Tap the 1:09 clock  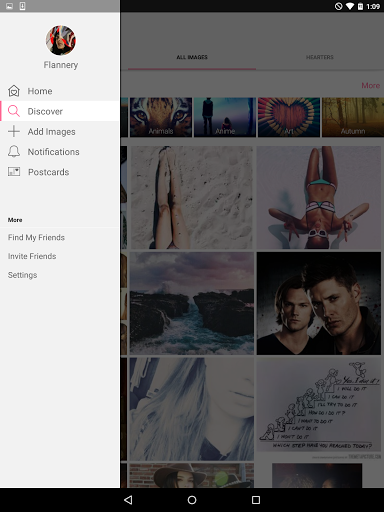[373, 6]
